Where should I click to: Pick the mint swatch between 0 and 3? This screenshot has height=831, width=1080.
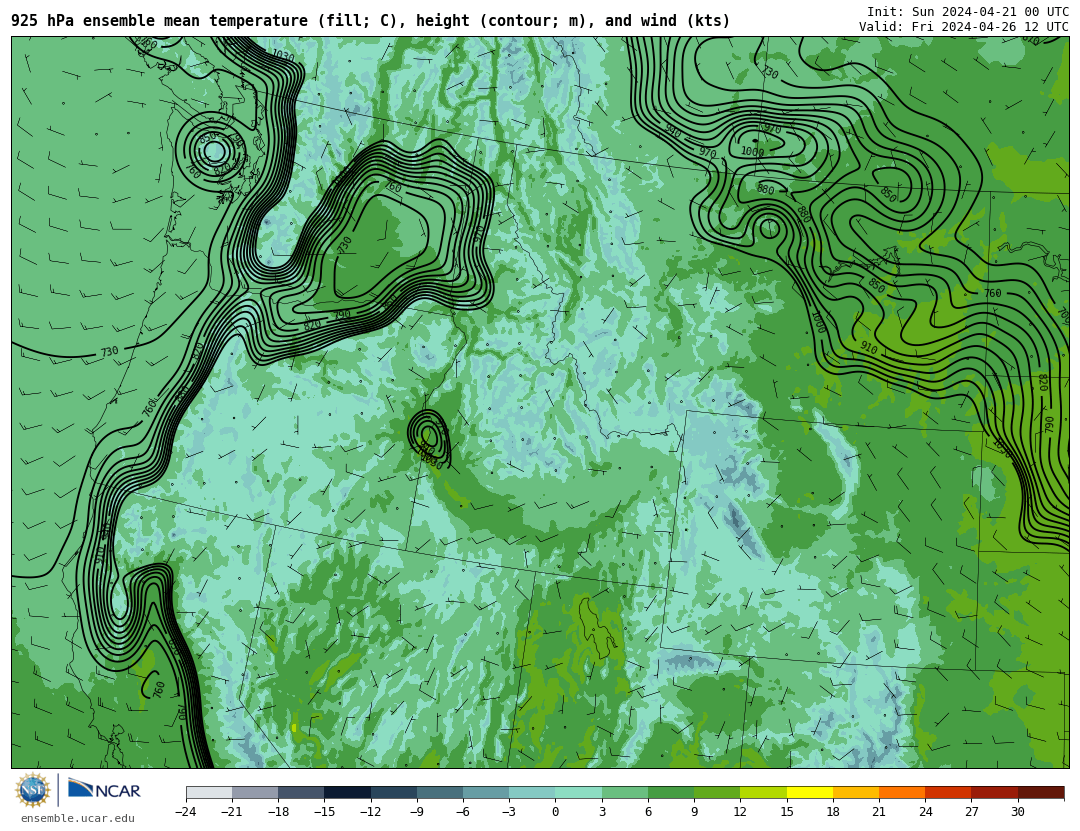click(579, 792)
